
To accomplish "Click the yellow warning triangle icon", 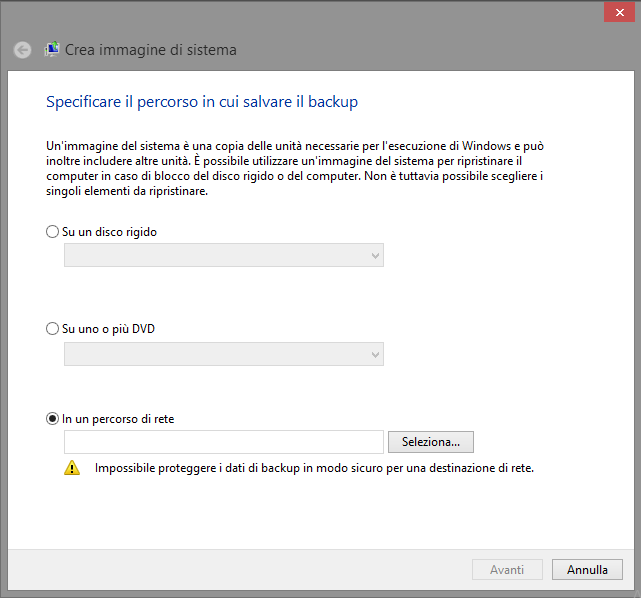I will [72, 467].
